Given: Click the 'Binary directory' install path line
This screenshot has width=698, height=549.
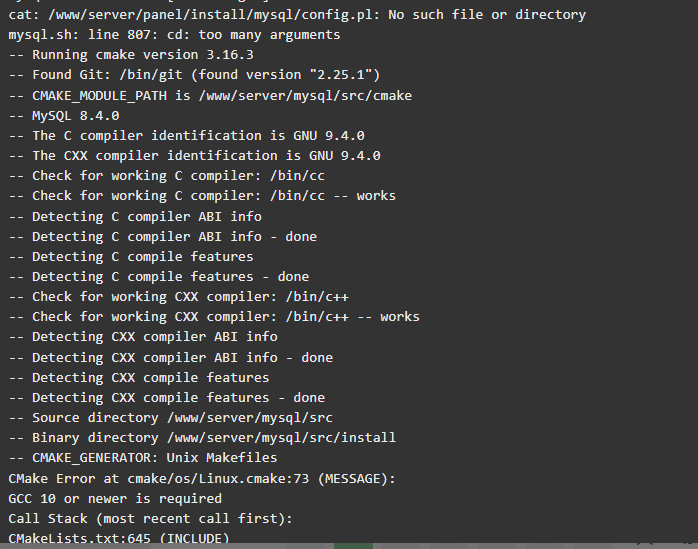Looking at the screenshot, I should pyautogui.click(x=202, y=438).
